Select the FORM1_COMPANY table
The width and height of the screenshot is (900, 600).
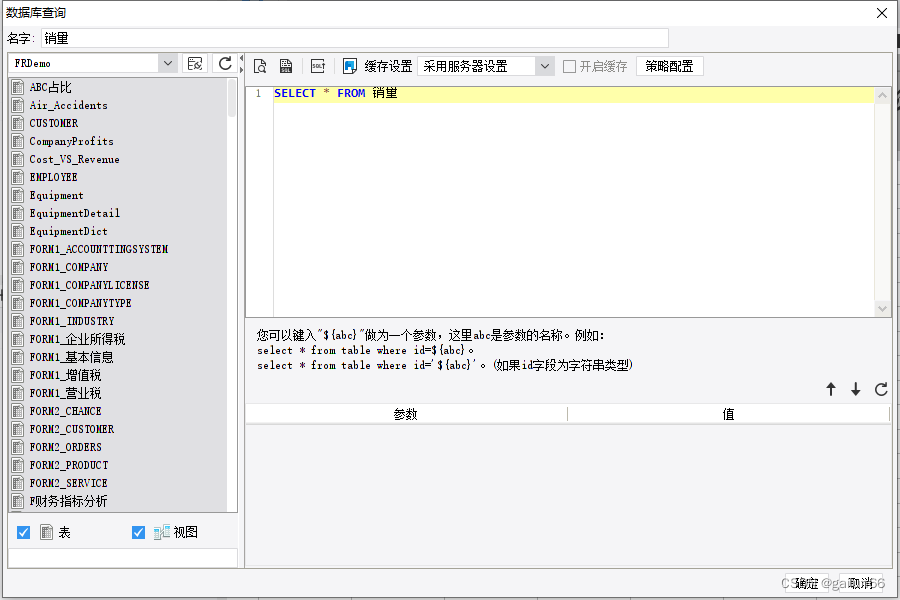pos(69,267)
